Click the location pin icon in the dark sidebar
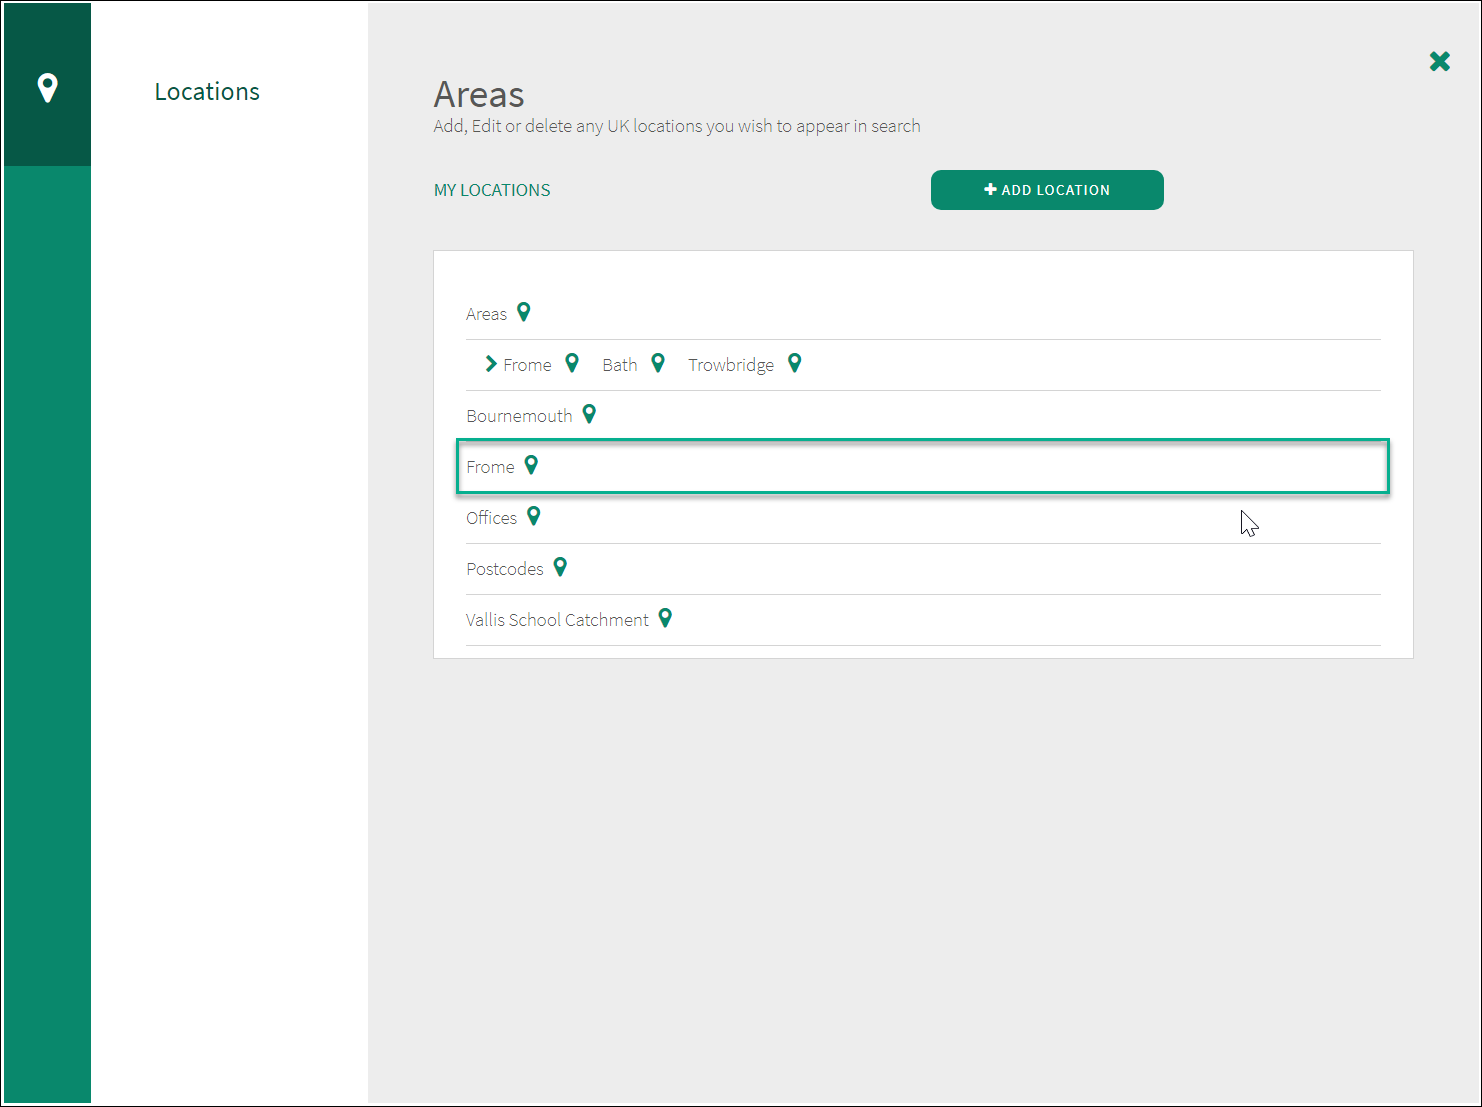 (47, 88)
